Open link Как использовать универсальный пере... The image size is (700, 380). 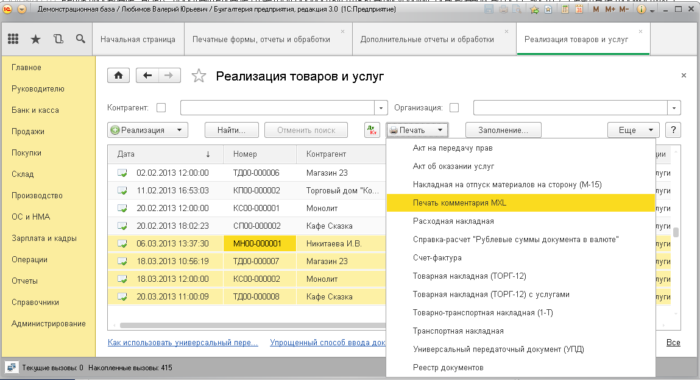click(183, 342)
